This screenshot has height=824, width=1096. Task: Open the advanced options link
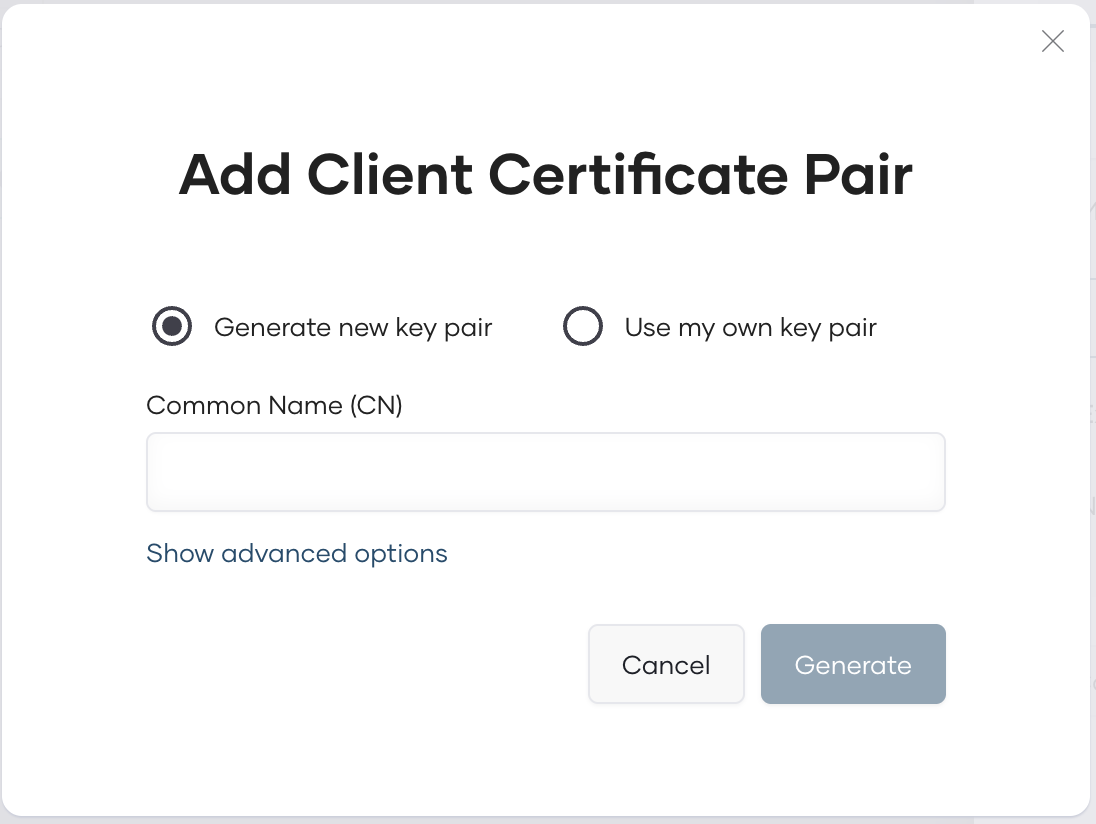click(297, 553)
